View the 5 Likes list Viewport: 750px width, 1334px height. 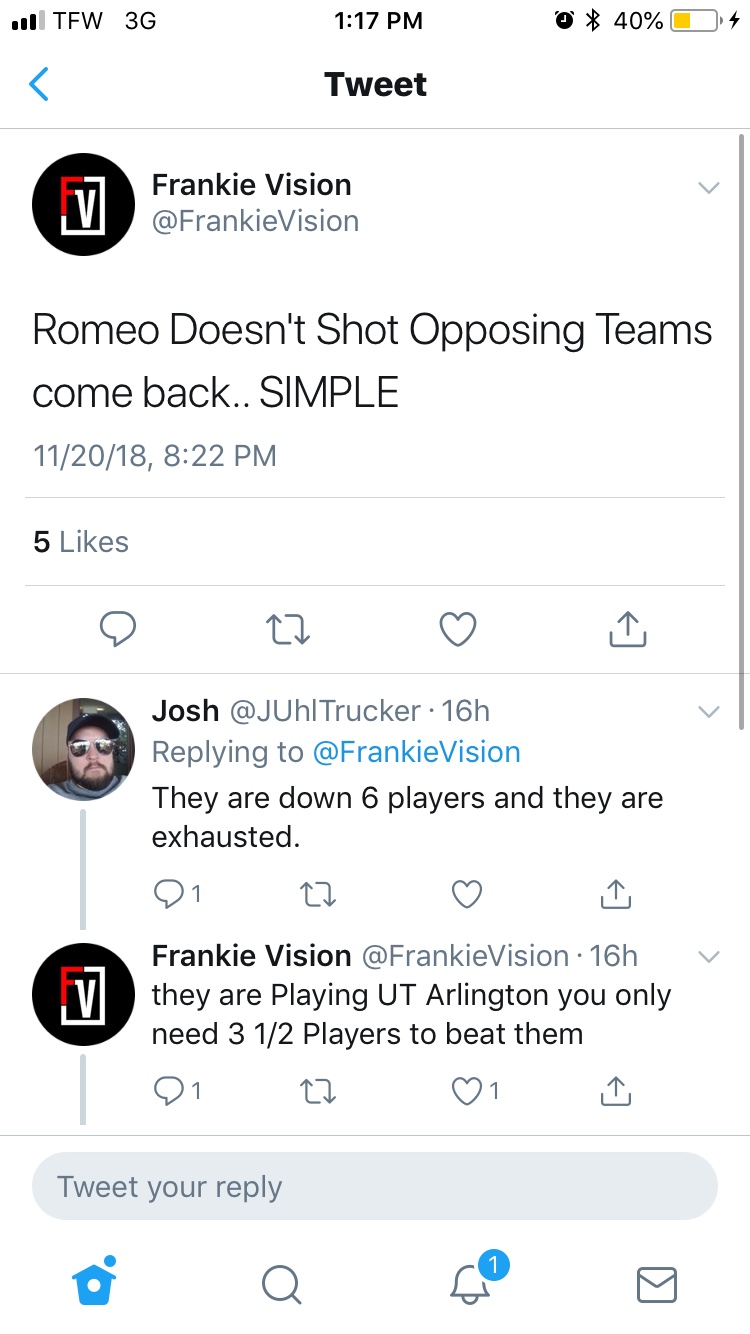click(x=81, y=542)
